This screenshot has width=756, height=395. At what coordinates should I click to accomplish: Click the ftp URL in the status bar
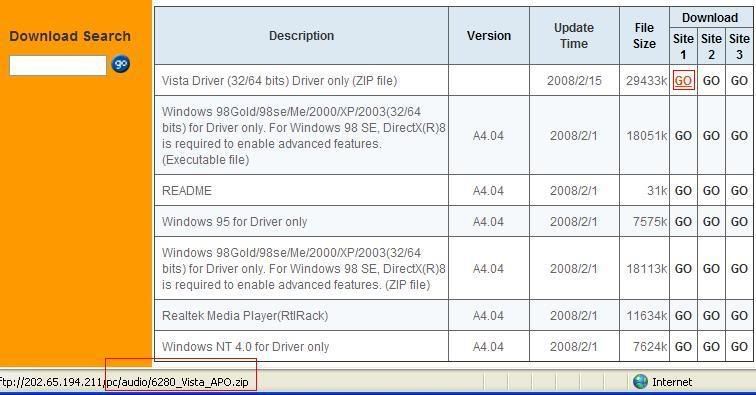coord(124,382)
